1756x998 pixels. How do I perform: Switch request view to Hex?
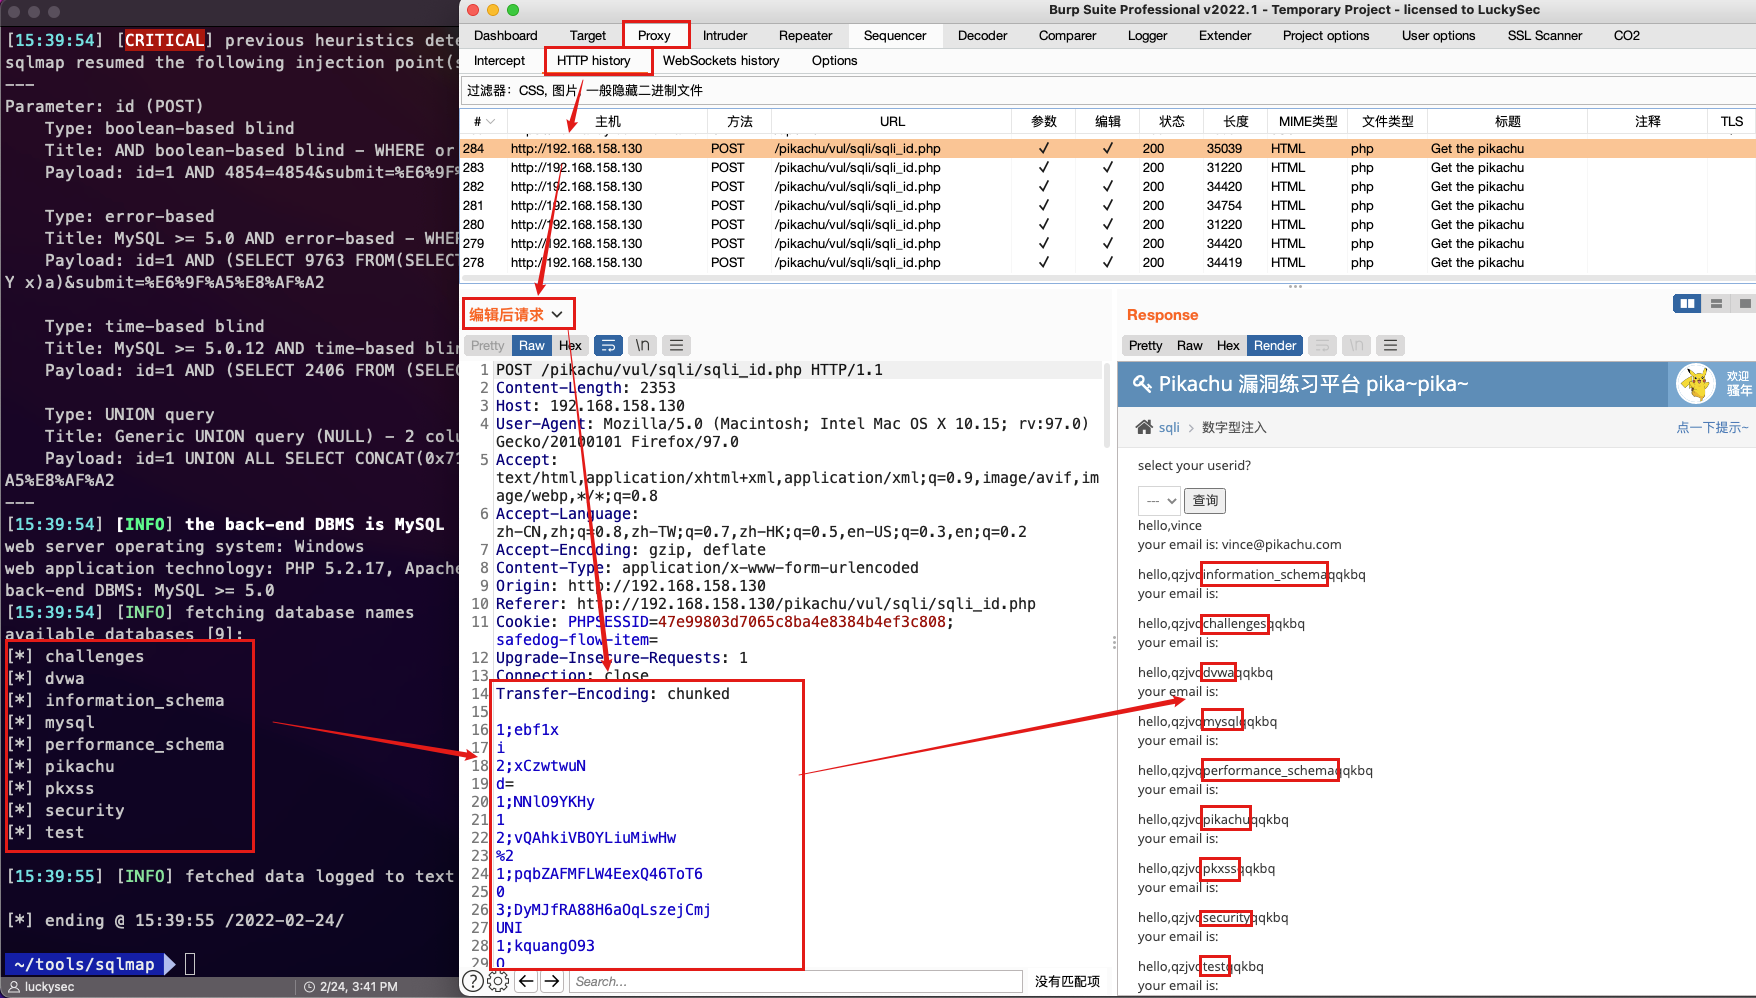pos(570,345)
